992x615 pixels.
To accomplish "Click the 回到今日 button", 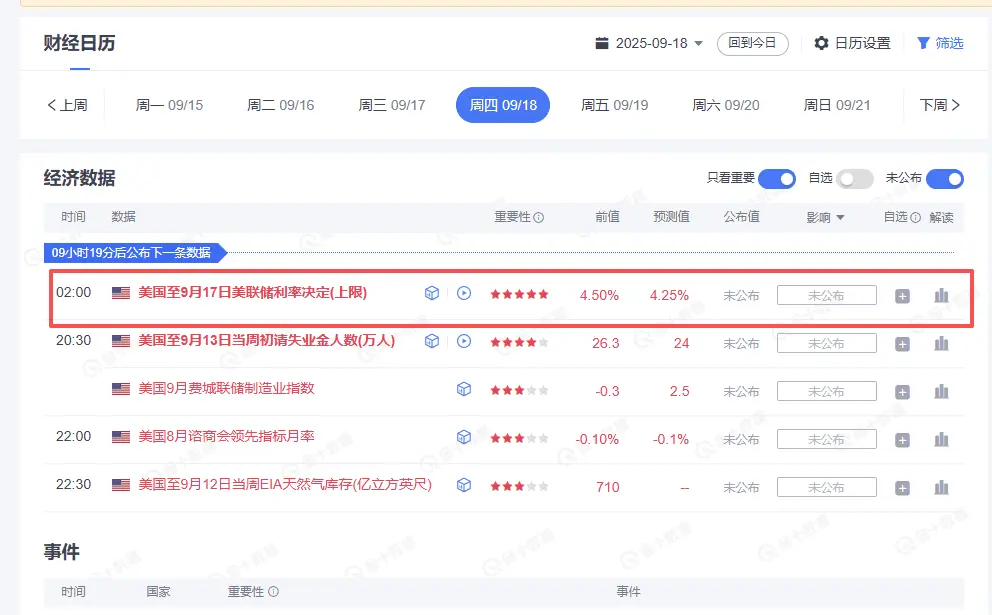I will [x=752, y=43].
